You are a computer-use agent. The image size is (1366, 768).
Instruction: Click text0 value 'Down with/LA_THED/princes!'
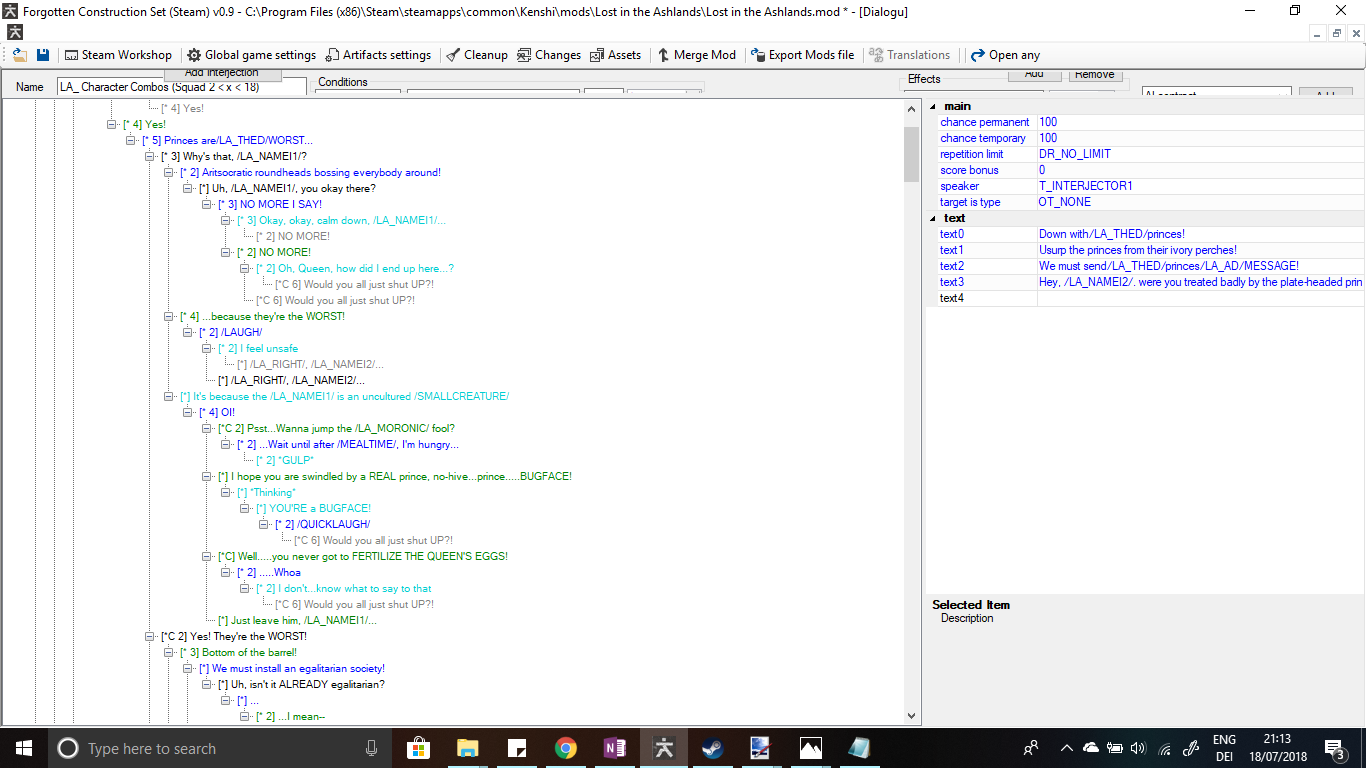click(x=1201, y=234)
